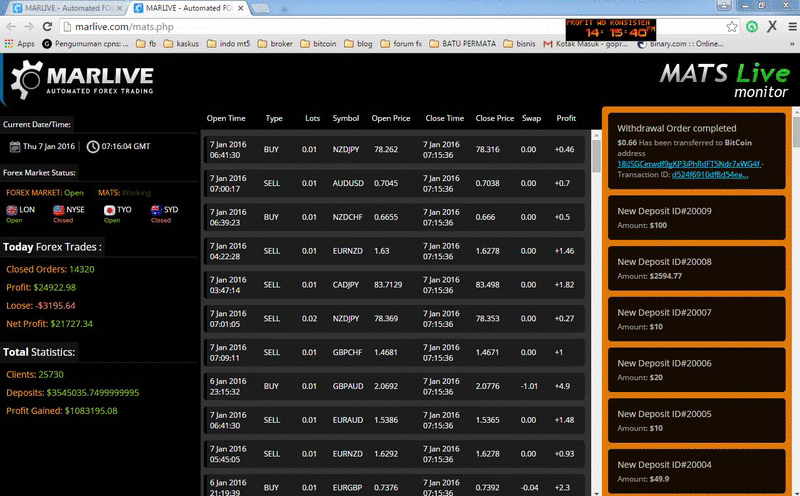Open the Chrome menu icon

[x=787, y=27]
